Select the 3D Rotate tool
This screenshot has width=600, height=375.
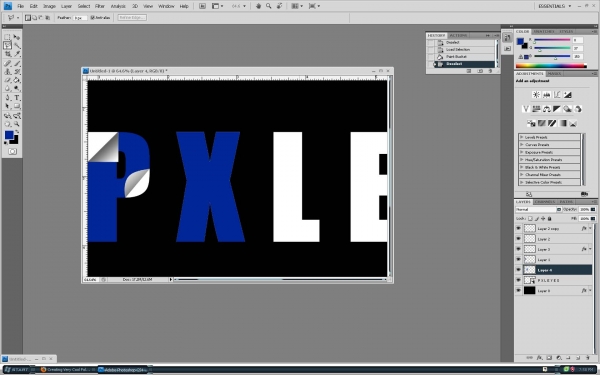tap(7, 116)
